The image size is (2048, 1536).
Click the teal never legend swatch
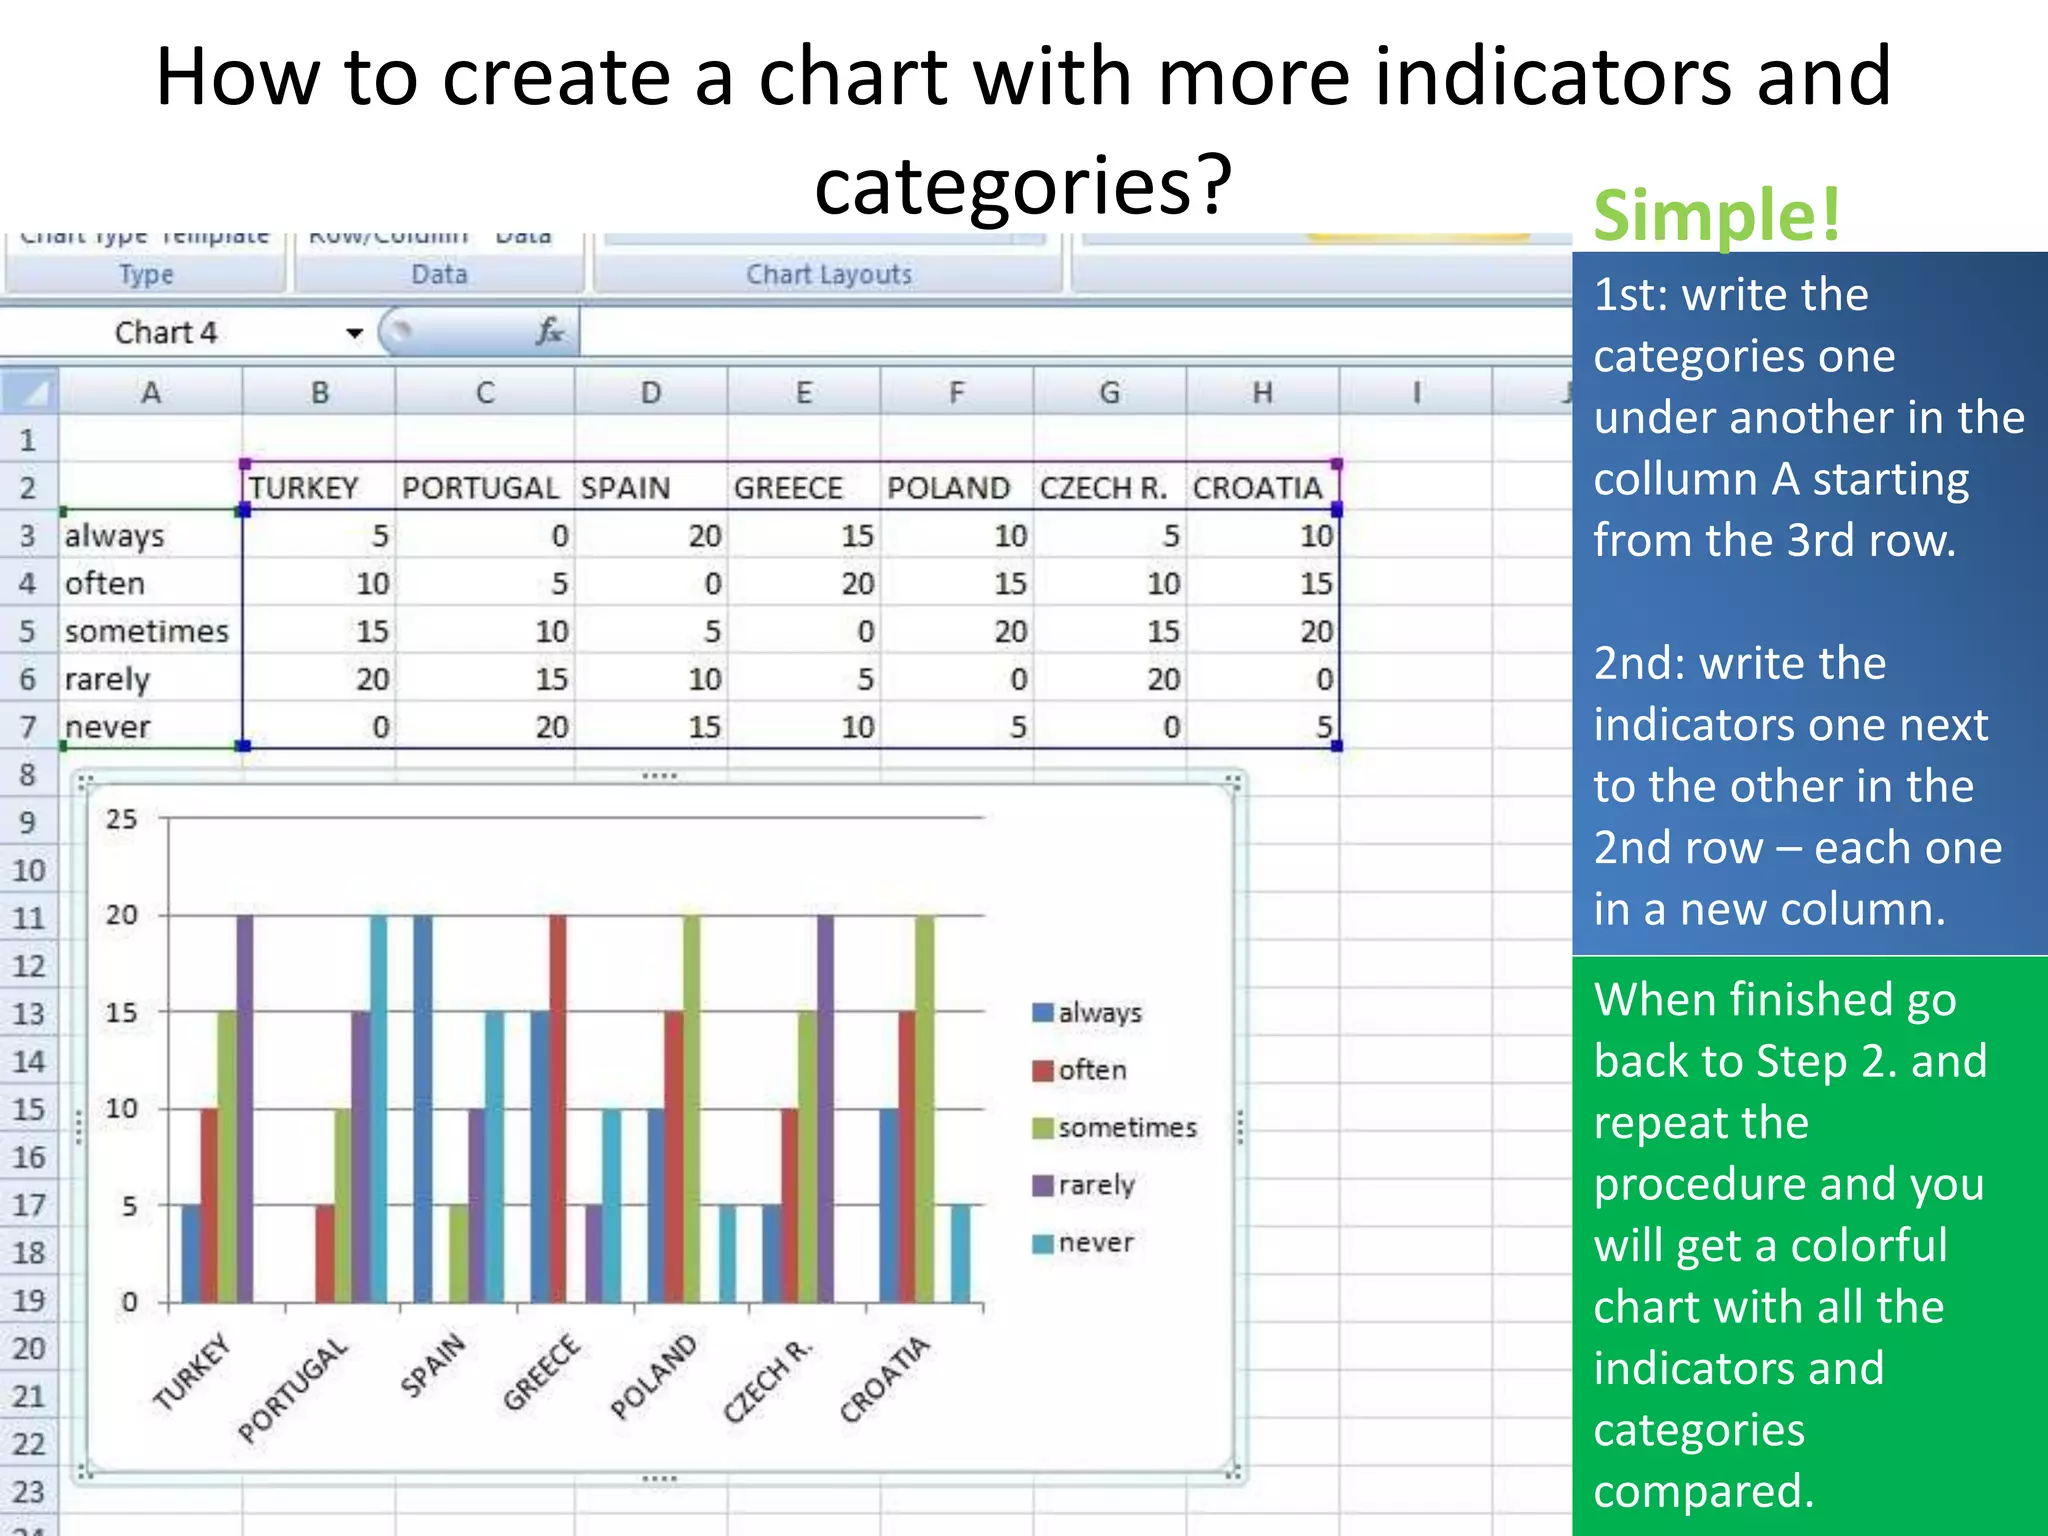click(x=1043, y=1243)
